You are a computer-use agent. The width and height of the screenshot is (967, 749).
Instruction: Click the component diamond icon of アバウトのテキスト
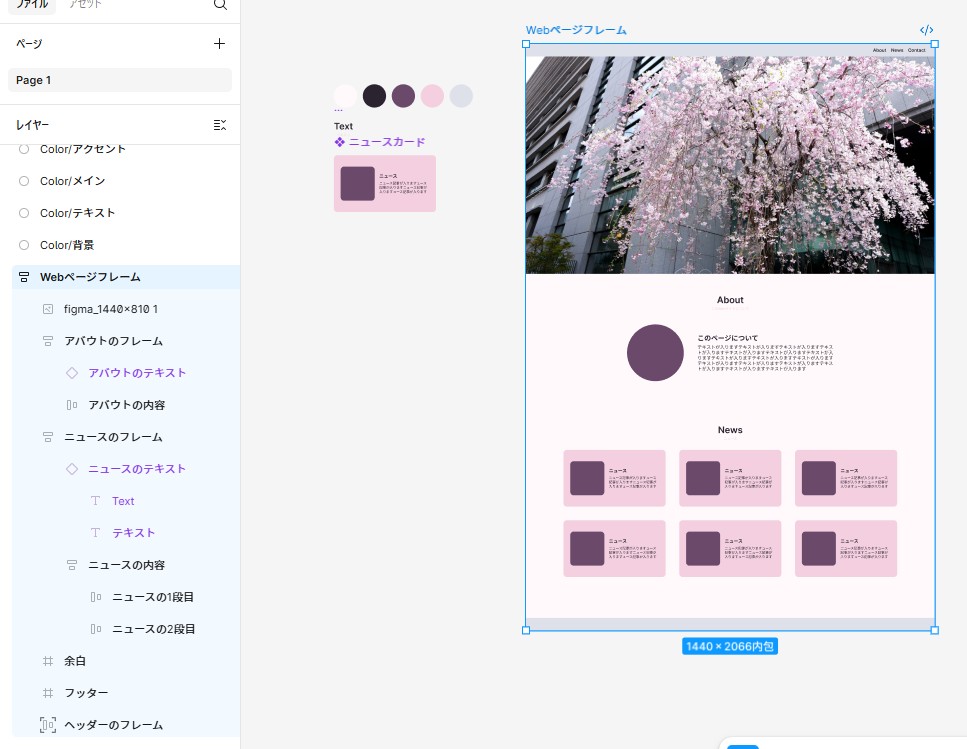(72, 373)
